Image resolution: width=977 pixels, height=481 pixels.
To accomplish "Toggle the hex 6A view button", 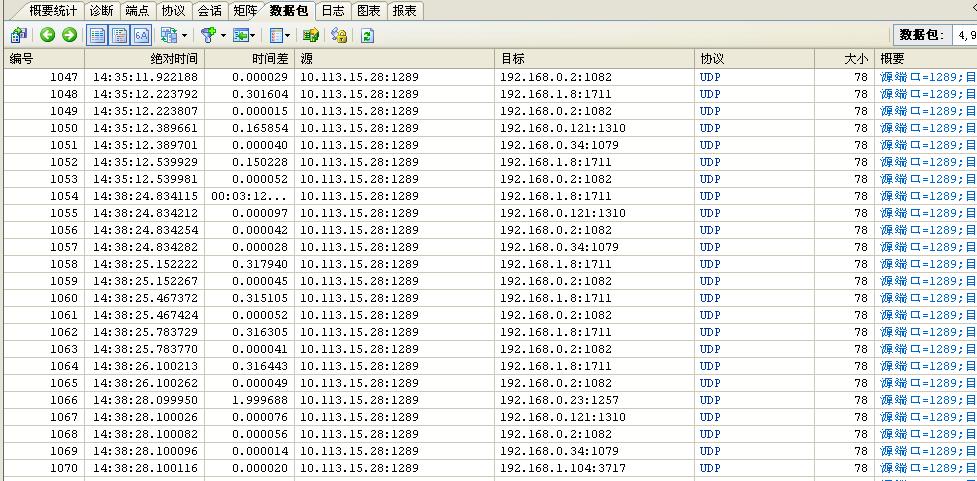I will pyautogui.click(x=141, y=35).
